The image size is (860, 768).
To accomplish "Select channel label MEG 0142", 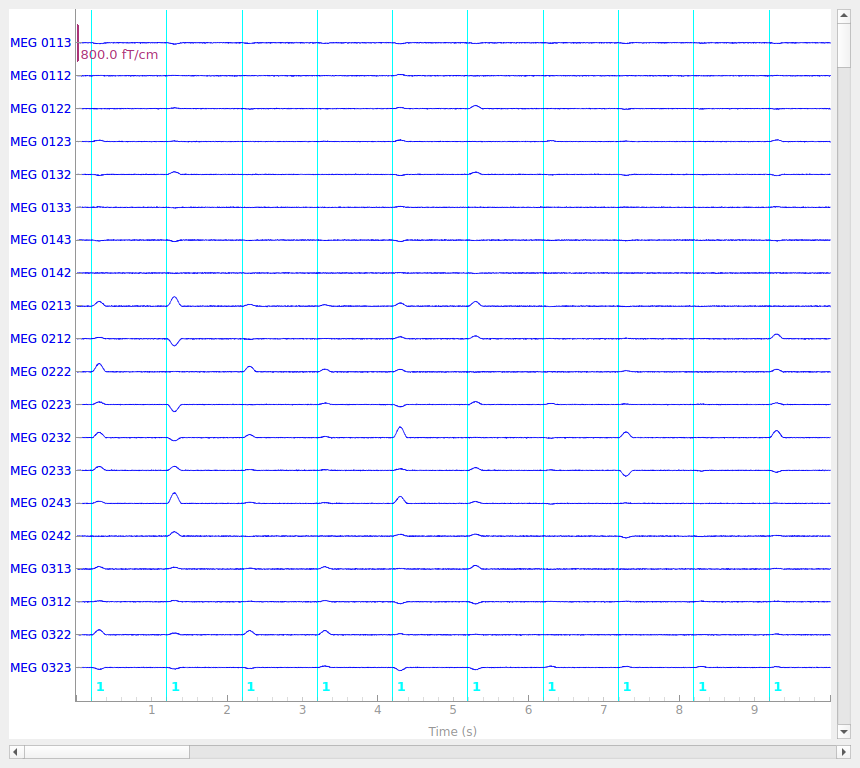I will pyautogui.click(x=41, y=273).
